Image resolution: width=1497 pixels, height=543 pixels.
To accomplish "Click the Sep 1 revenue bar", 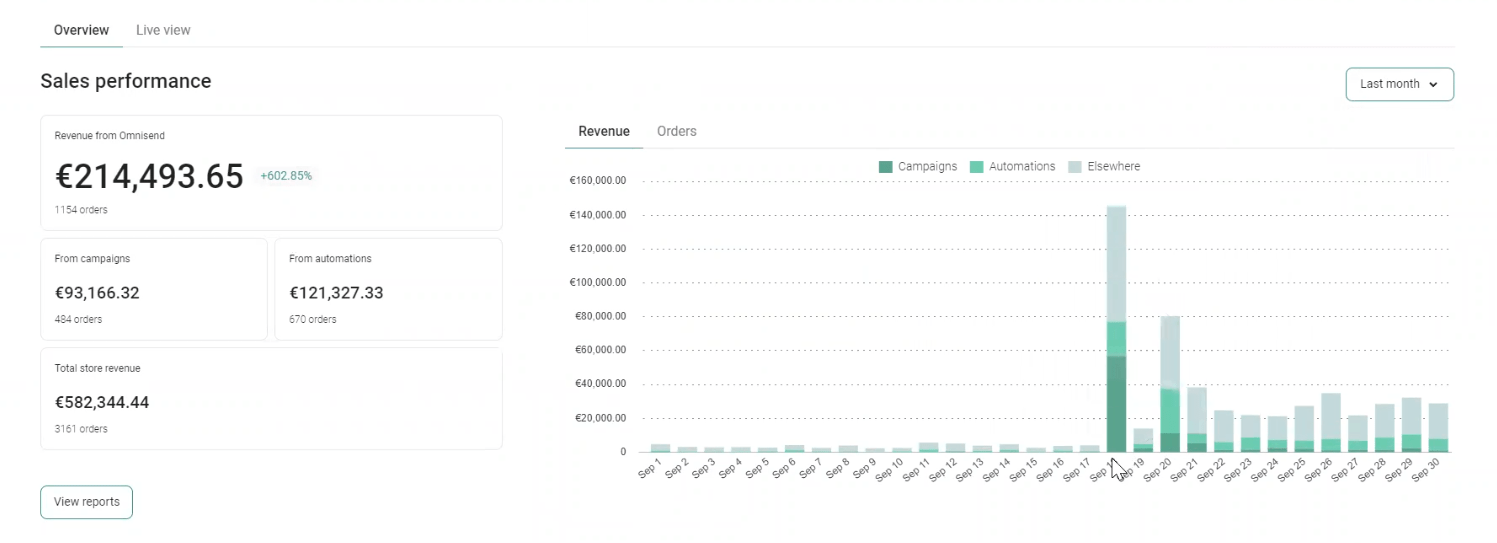I will click(660, 448).
